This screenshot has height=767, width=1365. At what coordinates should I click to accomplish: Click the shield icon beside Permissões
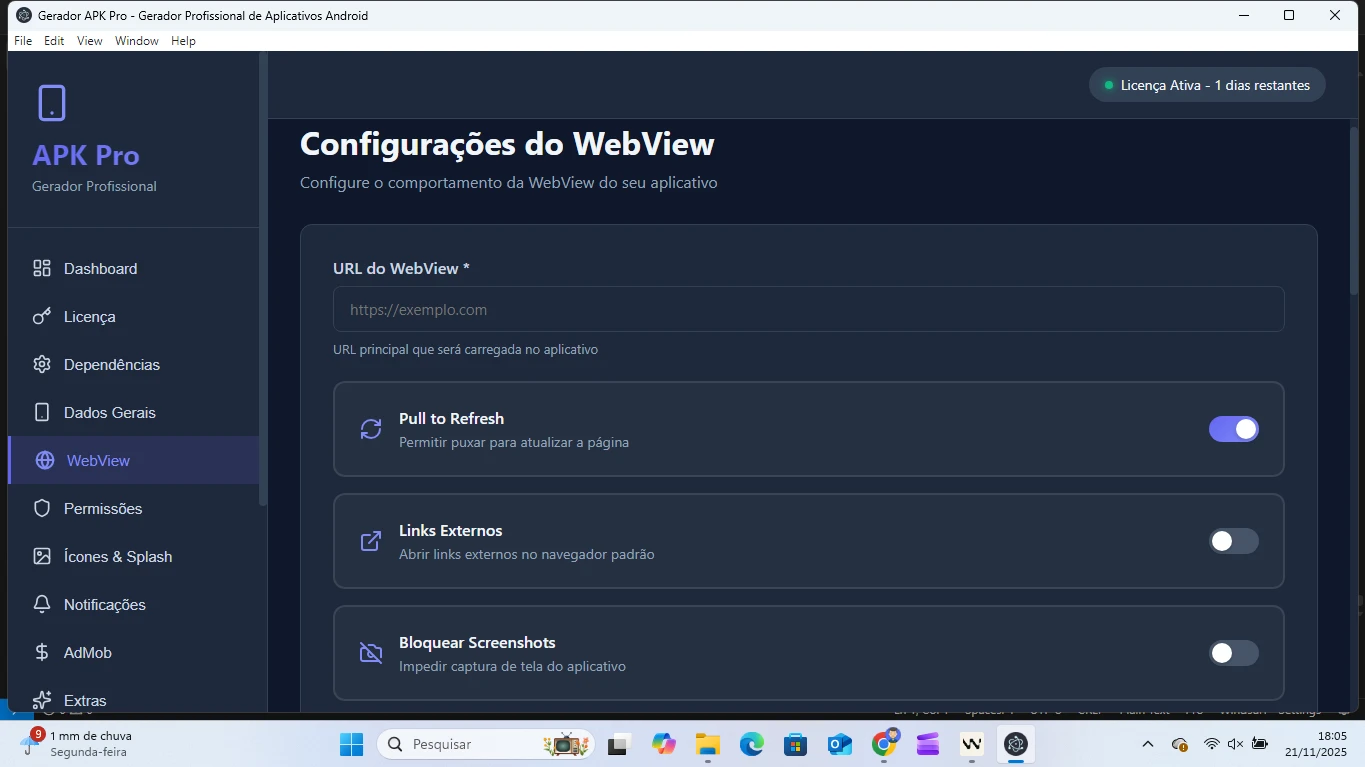pyautogui.click(x=42, y=508)
